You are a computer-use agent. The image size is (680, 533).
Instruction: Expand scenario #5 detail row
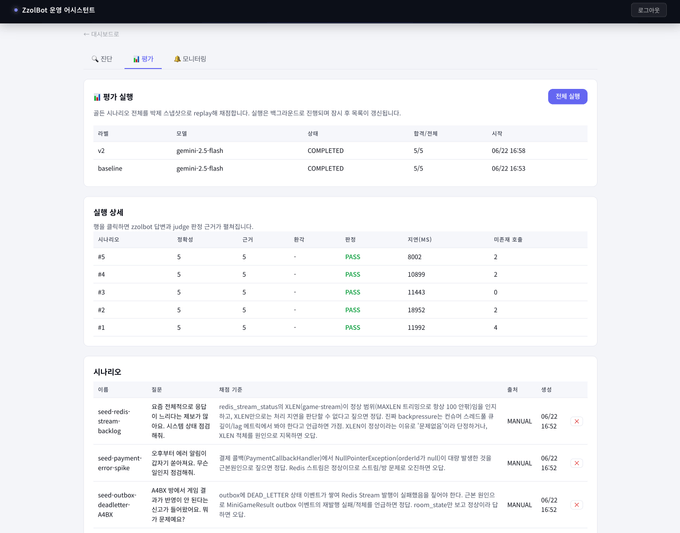[340, 257]
